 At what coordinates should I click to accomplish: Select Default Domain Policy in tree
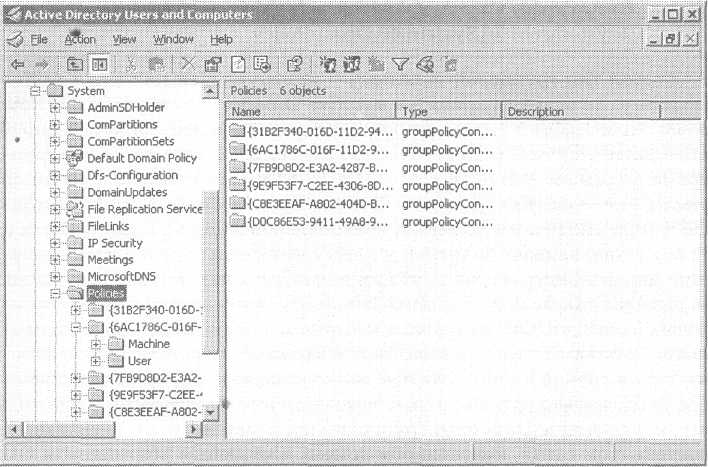142,158
